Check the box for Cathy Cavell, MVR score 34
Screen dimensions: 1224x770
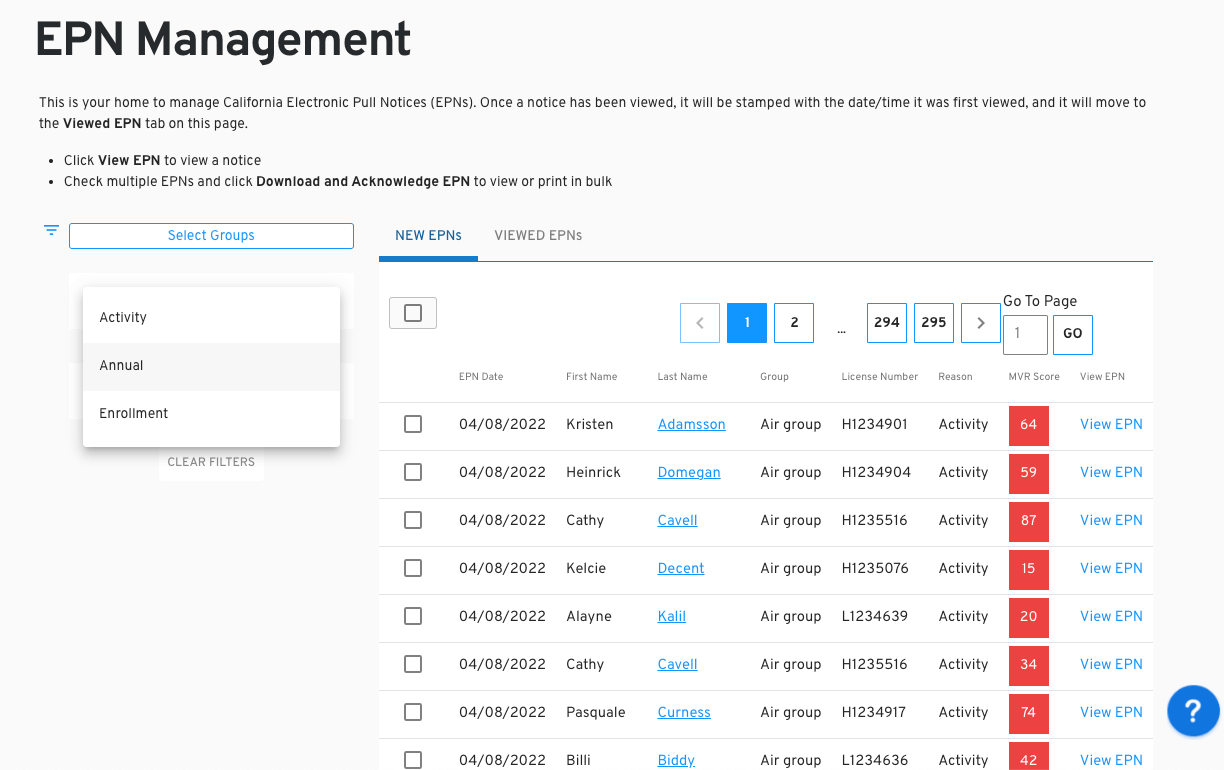pyautogui.click(x=413, y=664)
